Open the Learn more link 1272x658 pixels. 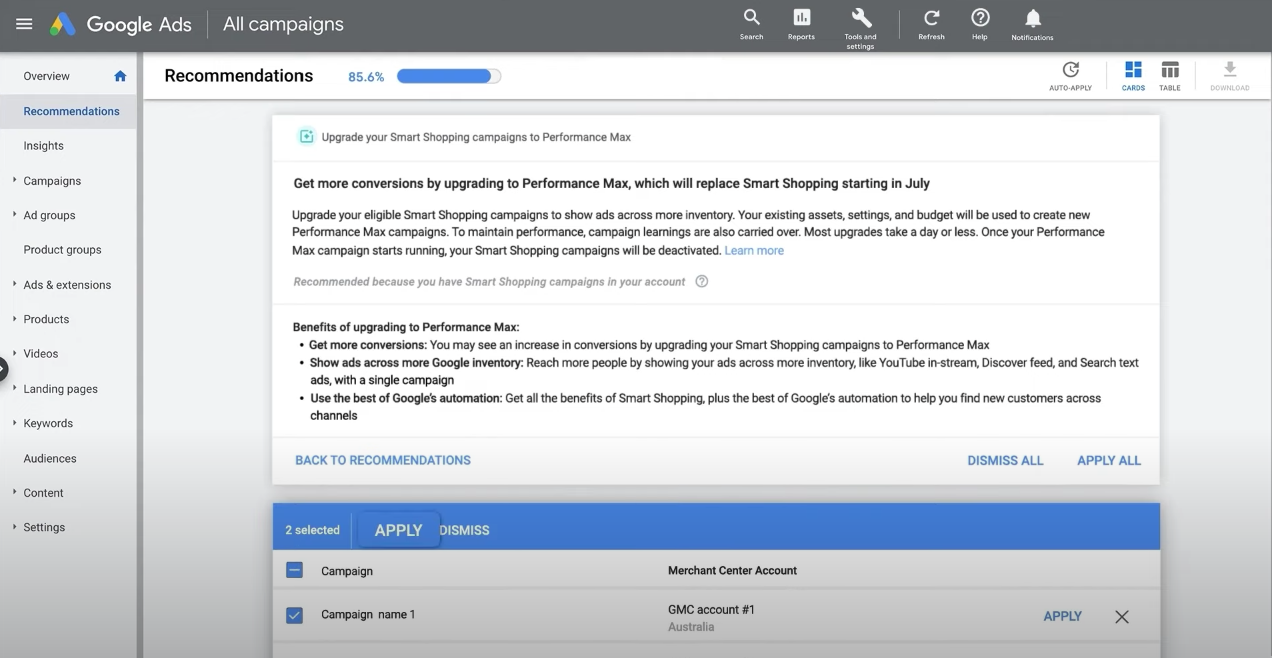pos(754,250)
